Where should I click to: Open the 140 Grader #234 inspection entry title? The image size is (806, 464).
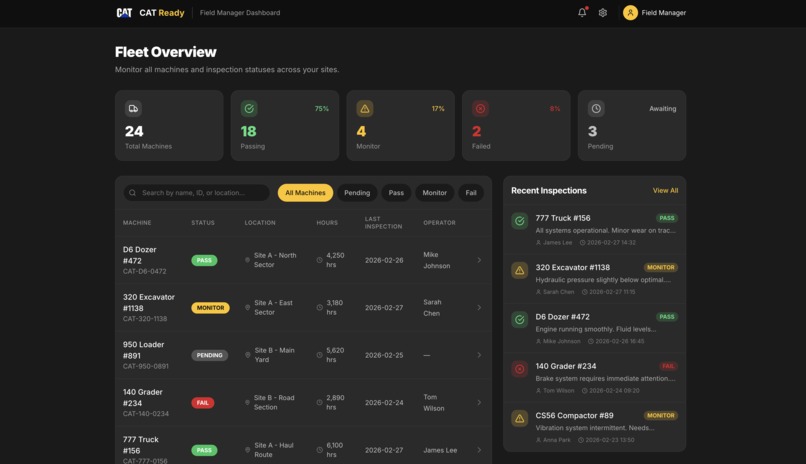click(566, 366)
